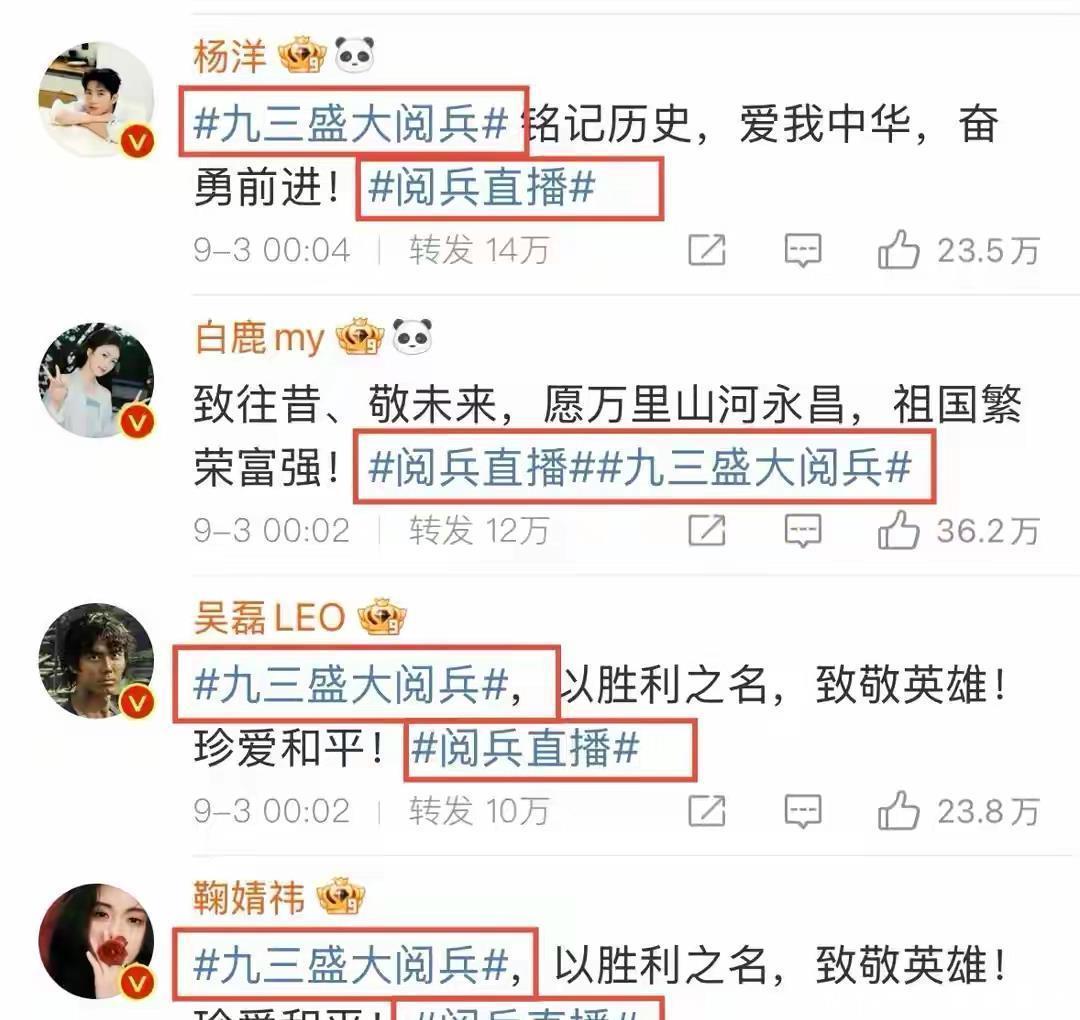1080x1020 pixels.
Task: Open the username 鞠婧祎
Action: click(x=249, y=897)
